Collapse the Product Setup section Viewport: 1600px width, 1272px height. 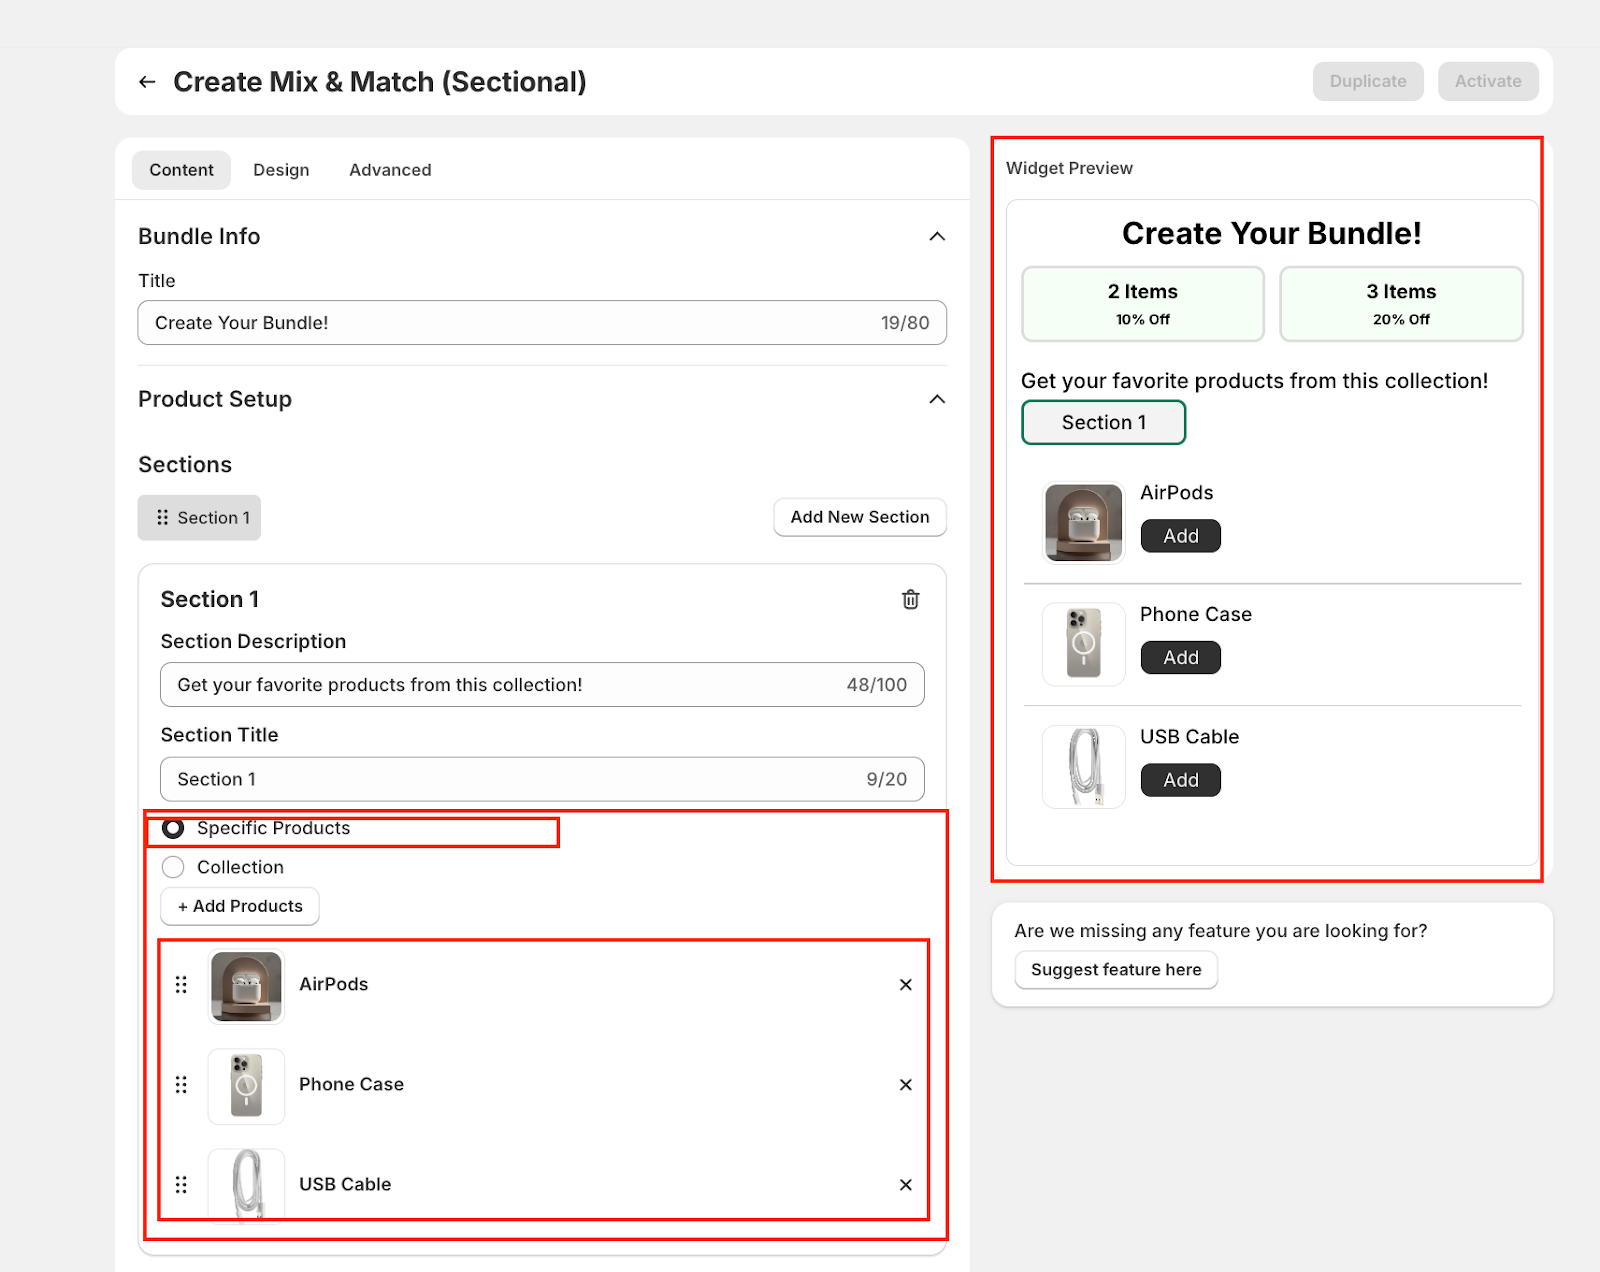936,400
